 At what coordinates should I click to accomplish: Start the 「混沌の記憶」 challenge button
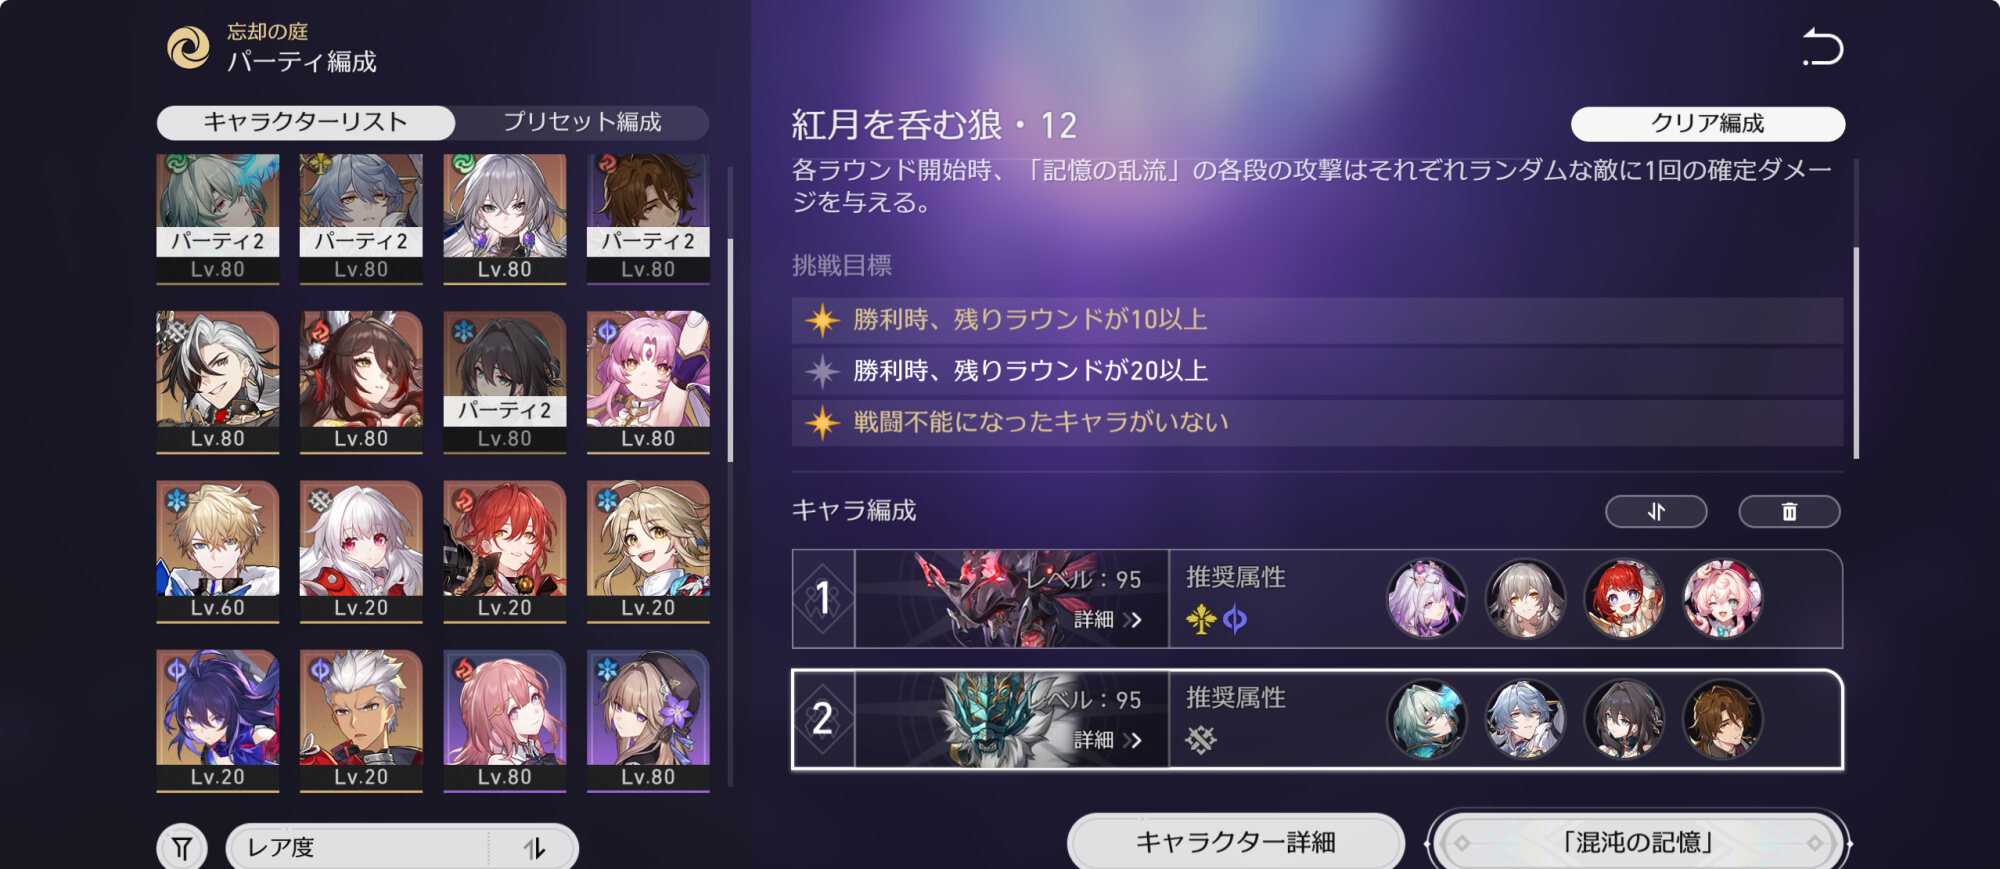(1638, 842)
